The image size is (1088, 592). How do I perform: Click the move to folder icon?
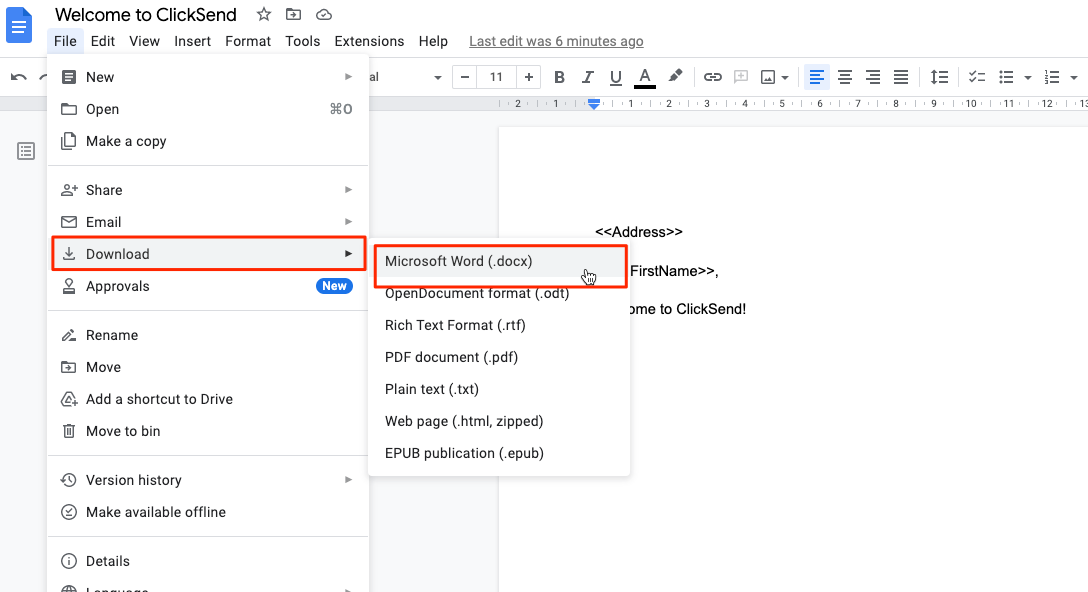294,14
